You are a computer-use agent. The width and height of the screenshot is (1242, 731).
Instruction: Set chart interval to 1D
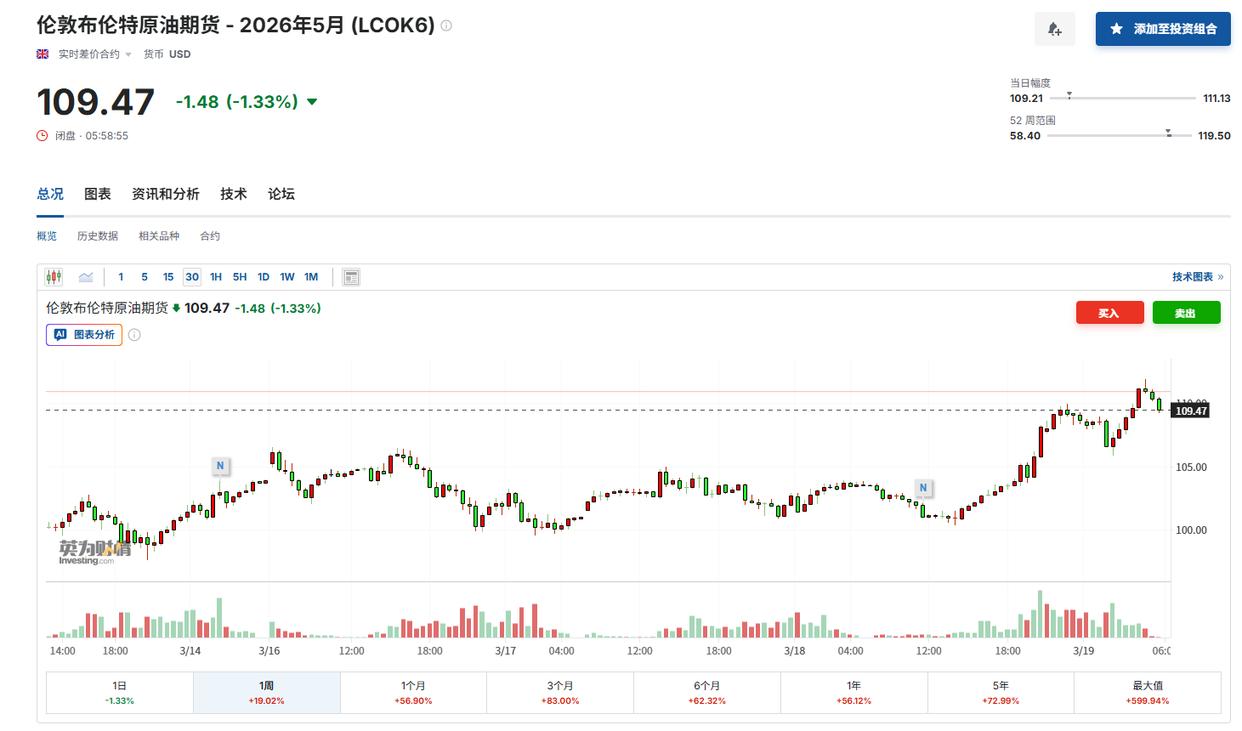pyautogui.click(x=263, y=277)
